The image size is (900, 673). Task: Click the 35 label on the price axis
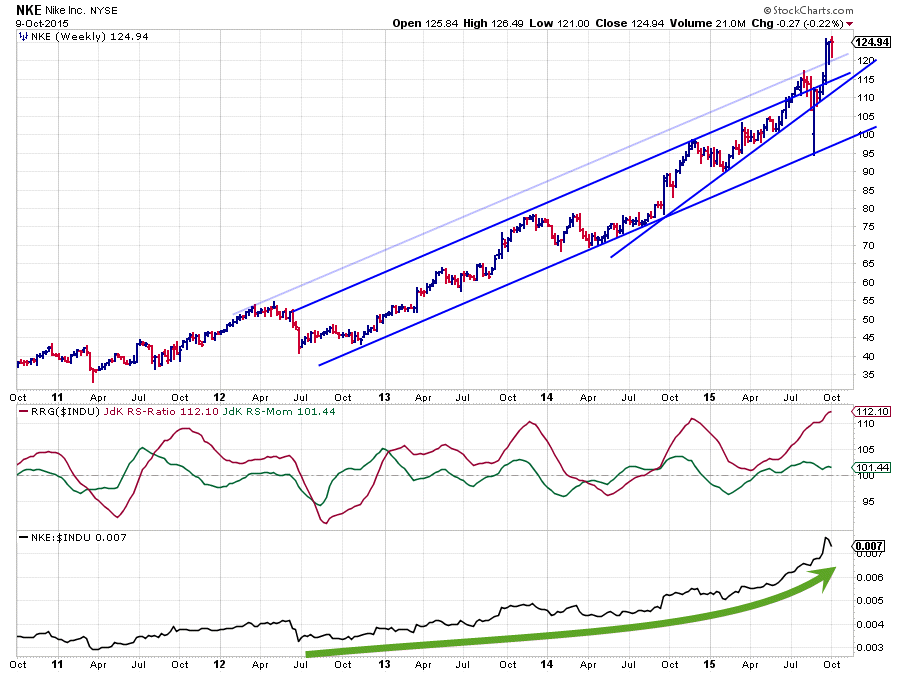tap(868, 375)
